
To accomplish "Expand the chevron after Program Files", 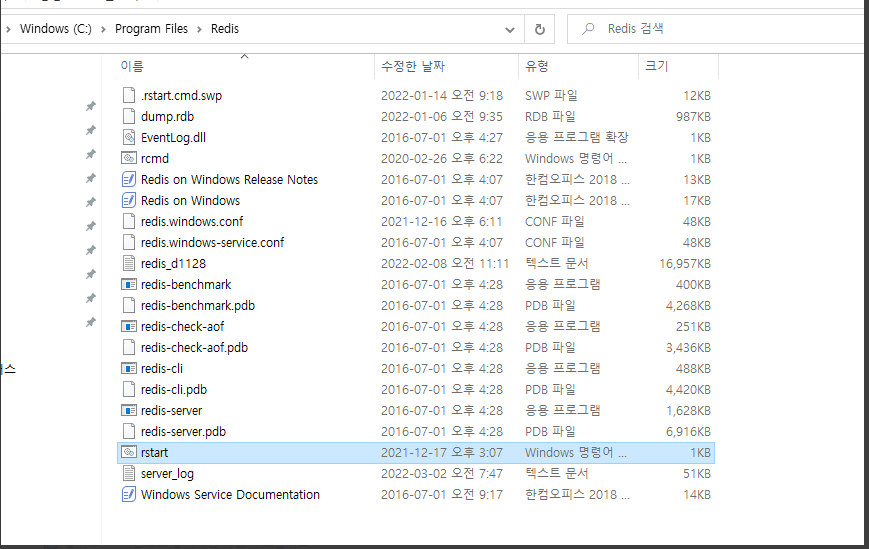I will (199, 29).
